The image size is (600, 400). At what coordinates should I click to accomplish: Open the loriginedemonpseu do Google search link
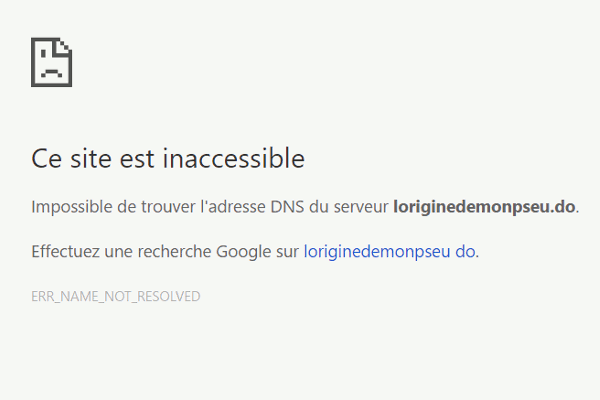click(x=390, y=252)
